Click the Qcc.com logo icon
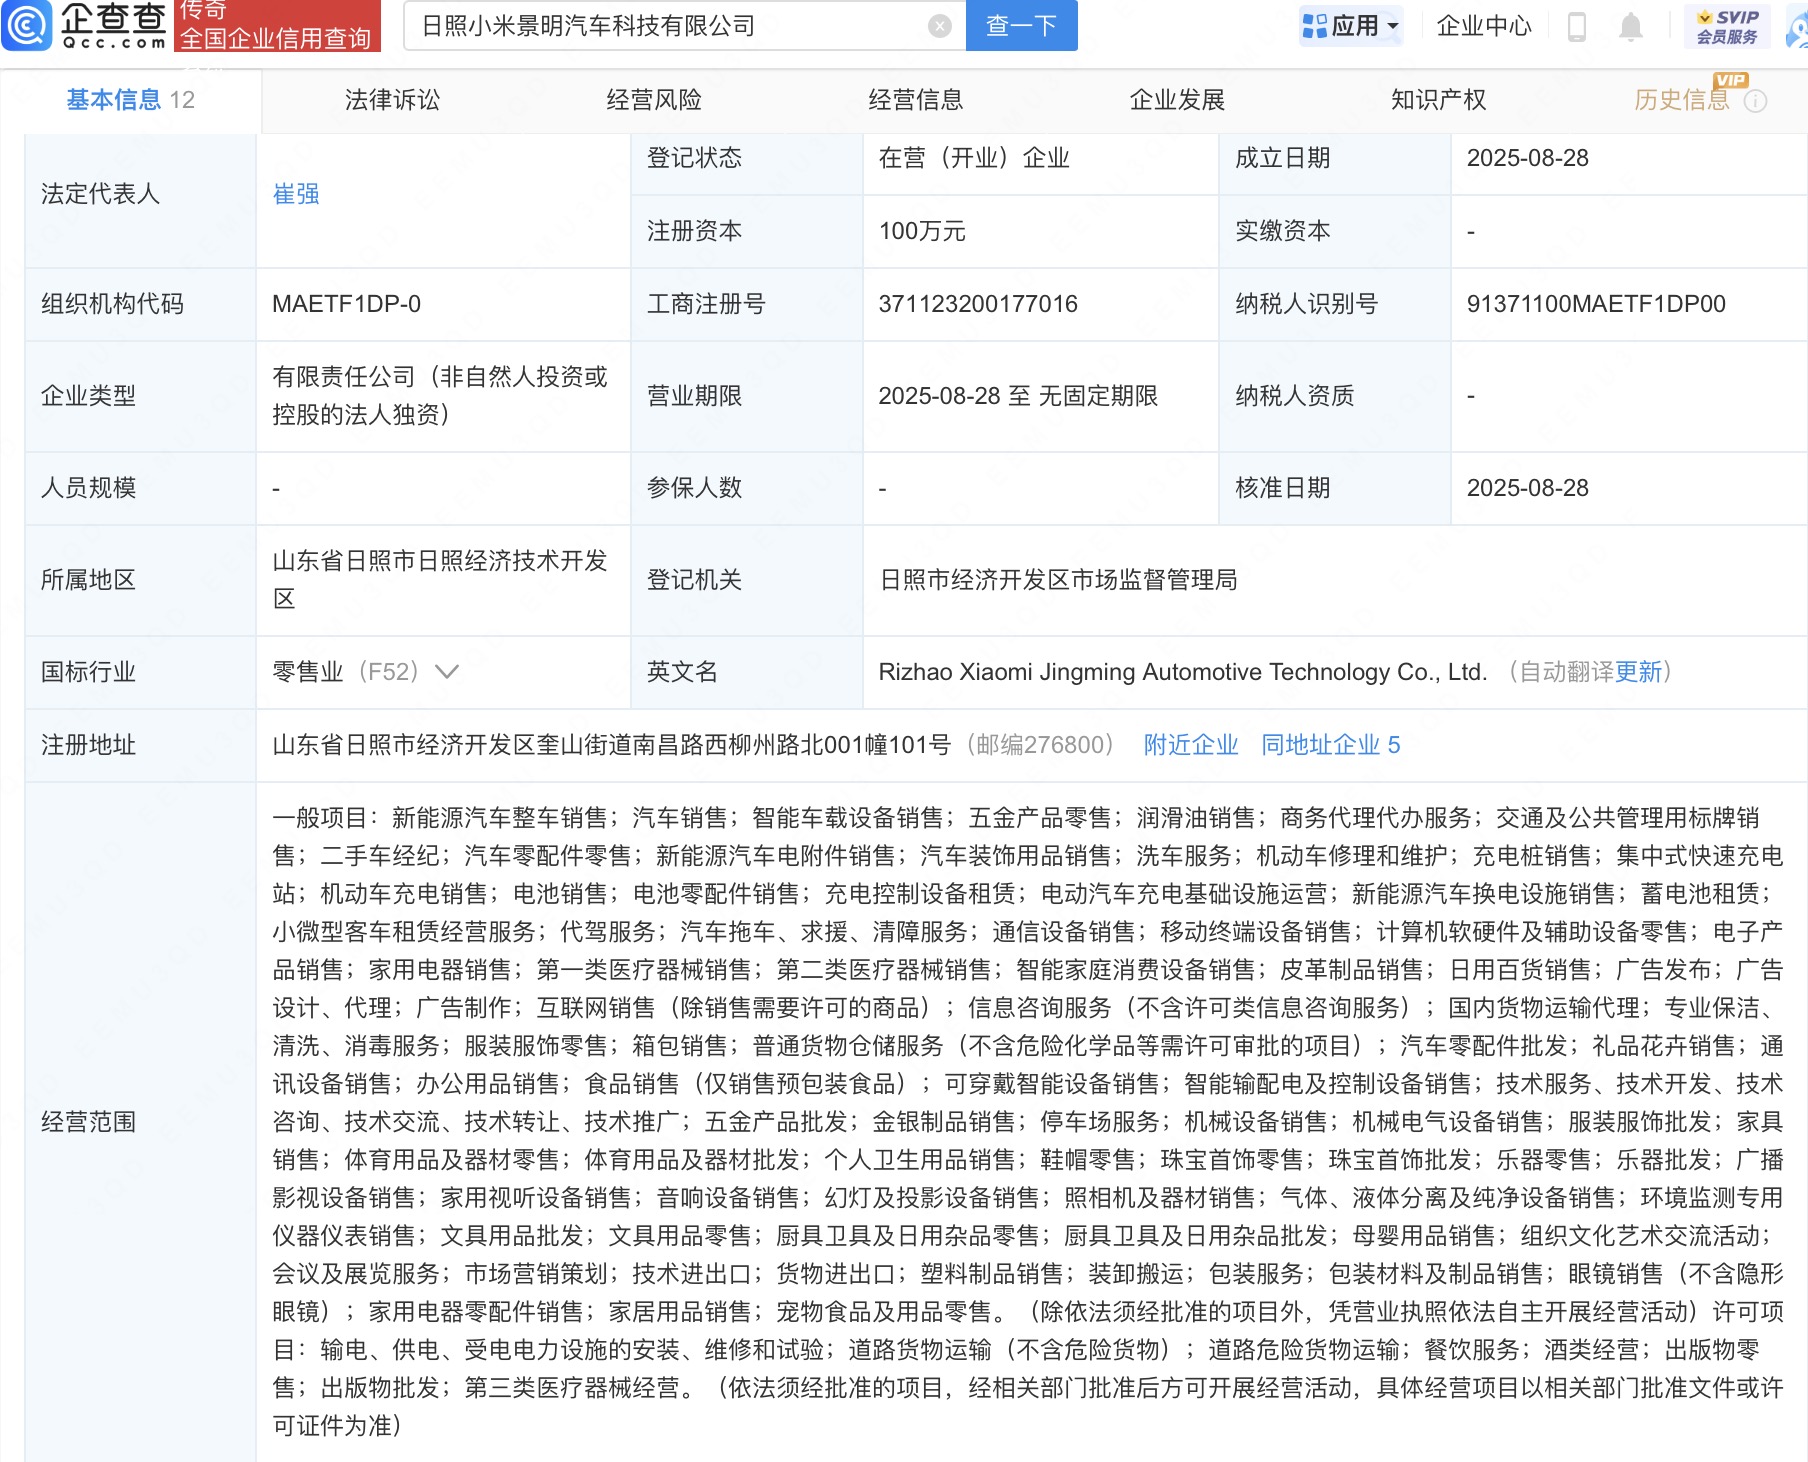Screen dimensions: 1808x1462 click(27, 26)
